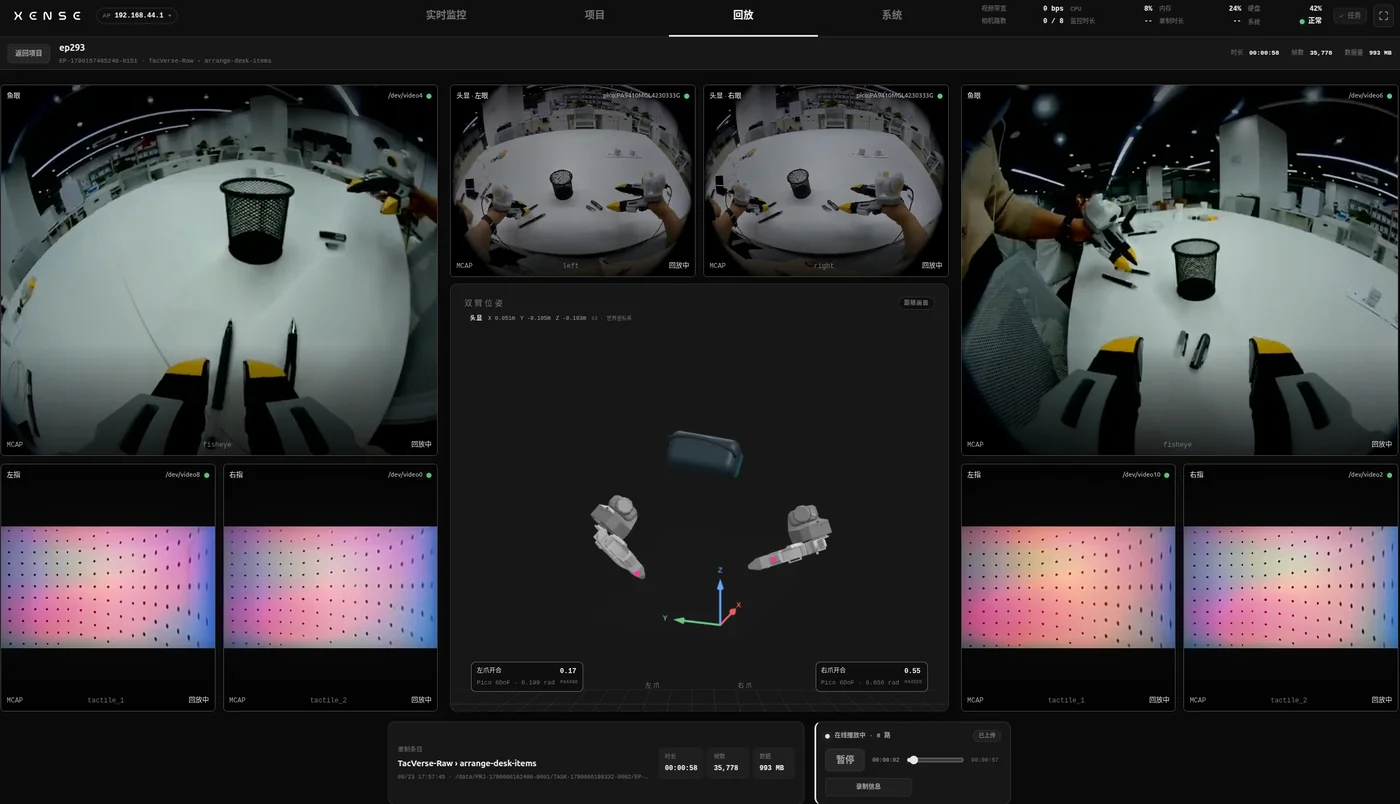Click the 头显 · 左眼 camera view

coord(571,180)
